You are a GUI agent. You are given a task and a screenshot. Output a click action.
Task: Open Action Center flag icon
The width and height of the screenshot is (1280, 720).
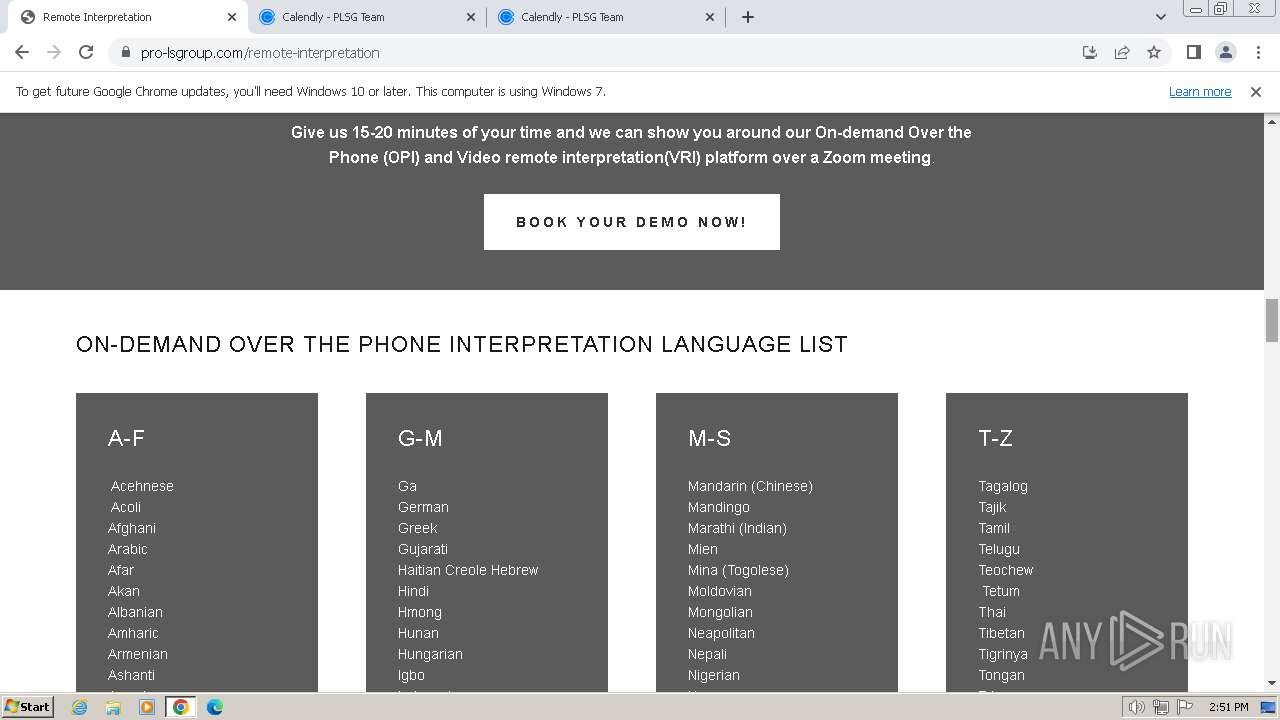point(1185,707)
